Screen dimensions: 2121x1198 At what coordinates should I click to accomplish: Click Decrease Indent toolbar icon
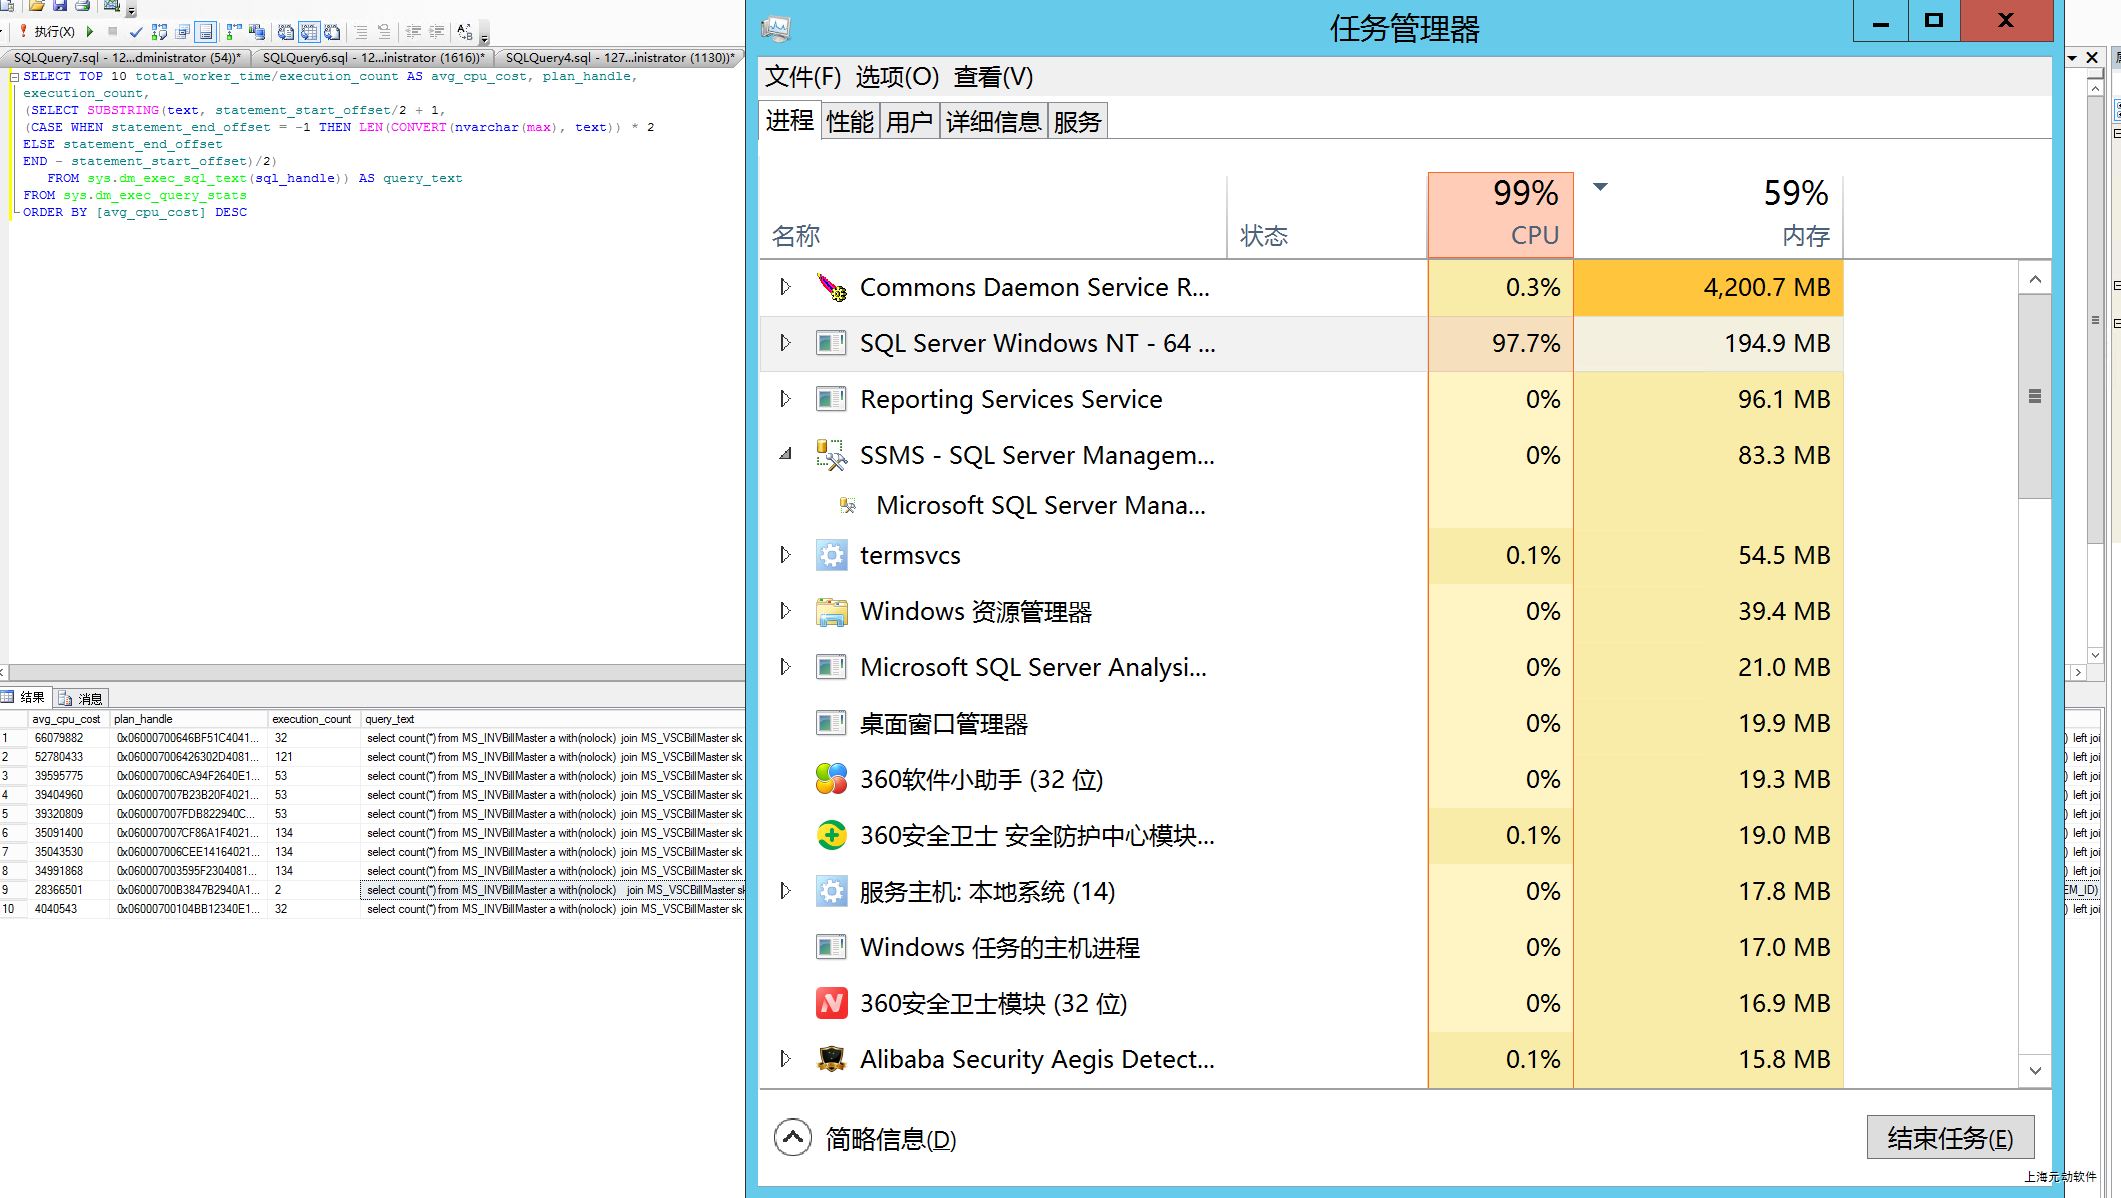tap(413, 32)
